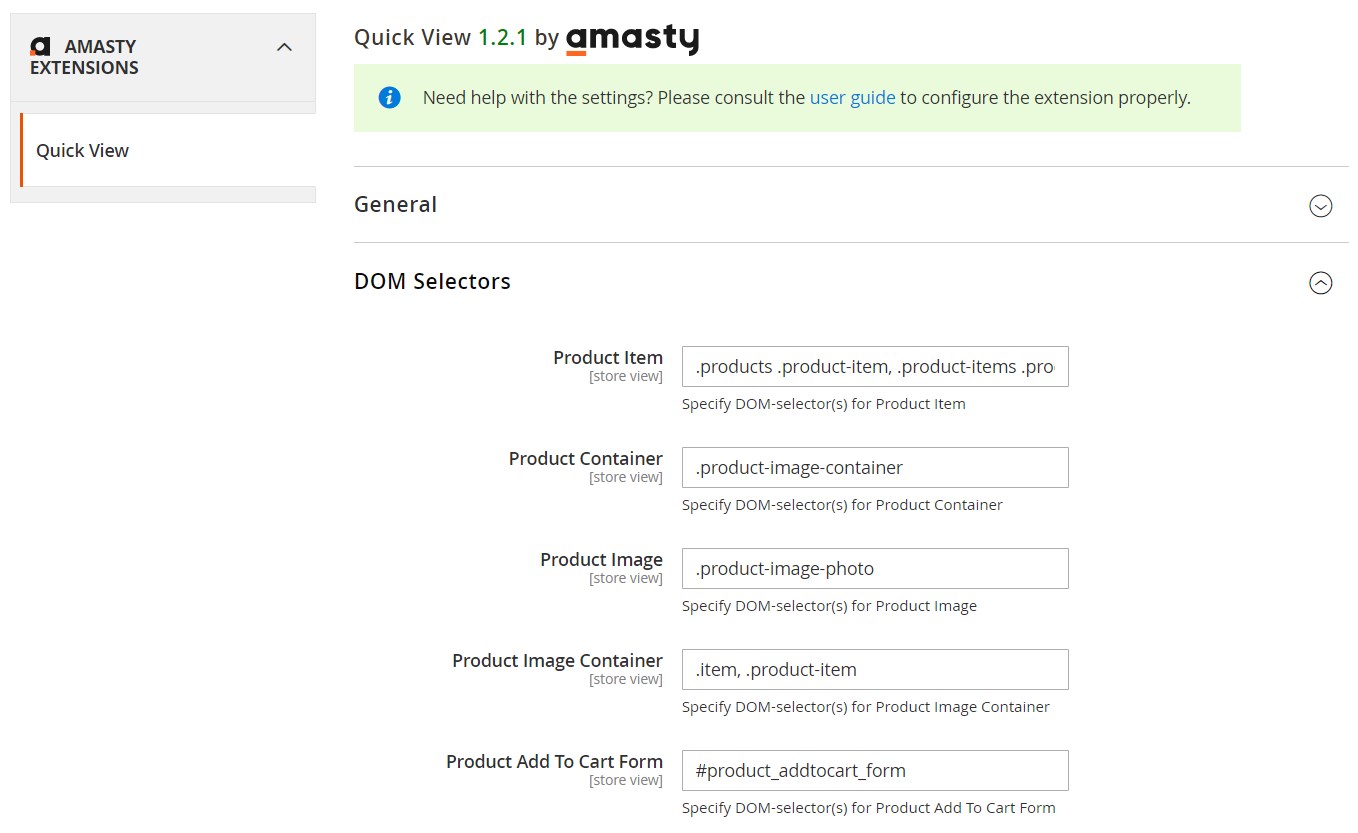Collapse the Amasty Extensions sidebar chevron
Viewport: 1358px width, 833px height.
coord(285,47)
